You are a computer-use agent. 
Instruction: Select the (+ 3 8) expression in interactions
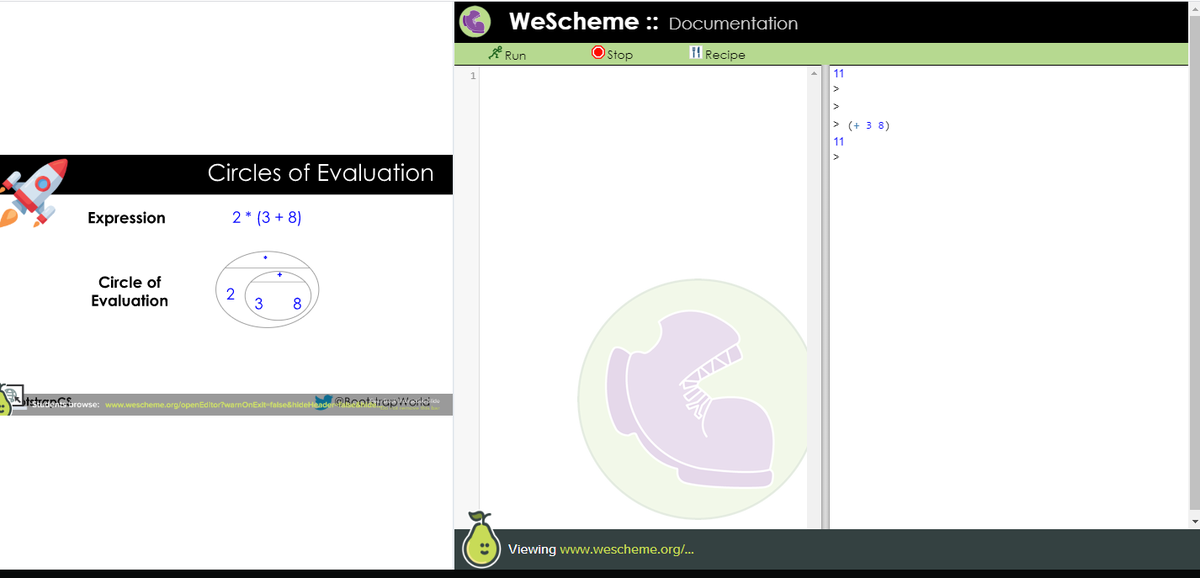pos(868,126)
